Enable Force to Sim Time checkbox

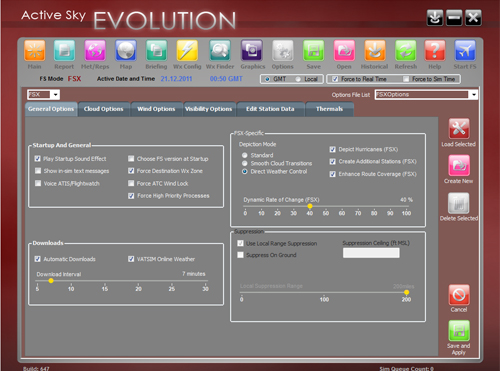406,79
